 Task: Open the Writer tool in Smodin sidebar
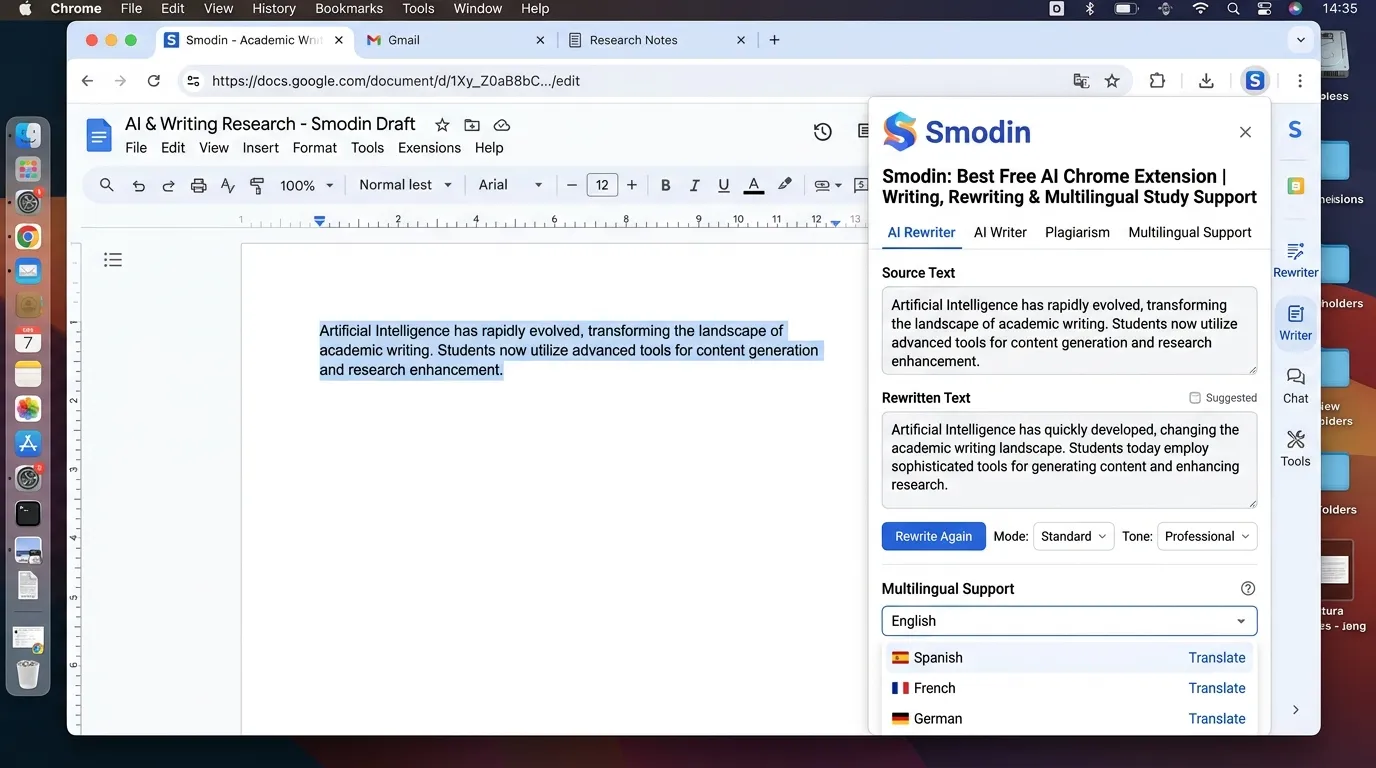[1296, 323]
